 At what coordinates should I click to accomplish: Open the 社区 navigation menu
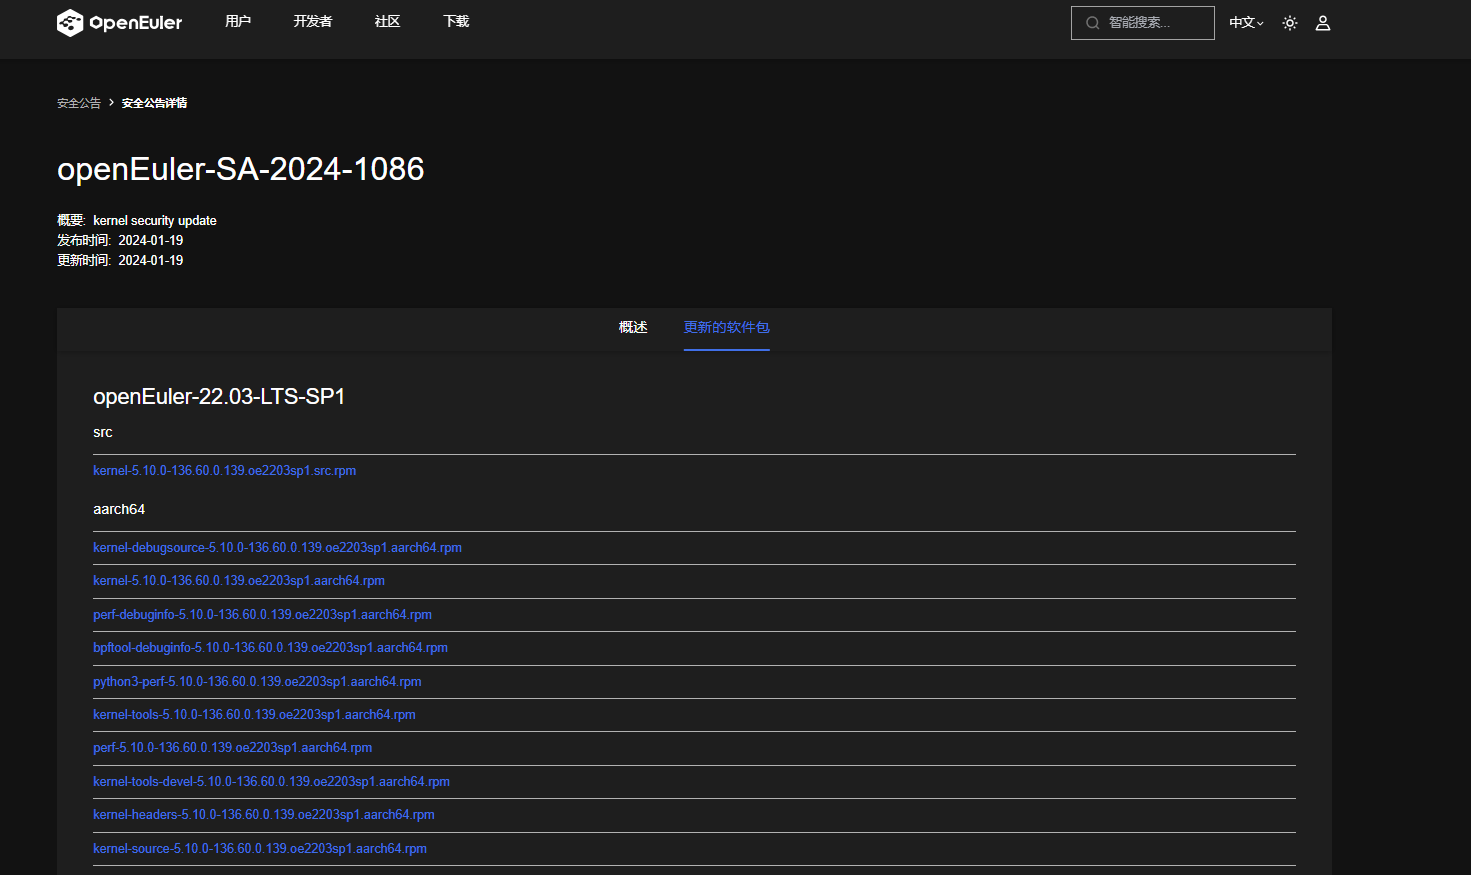click(387, 22)
